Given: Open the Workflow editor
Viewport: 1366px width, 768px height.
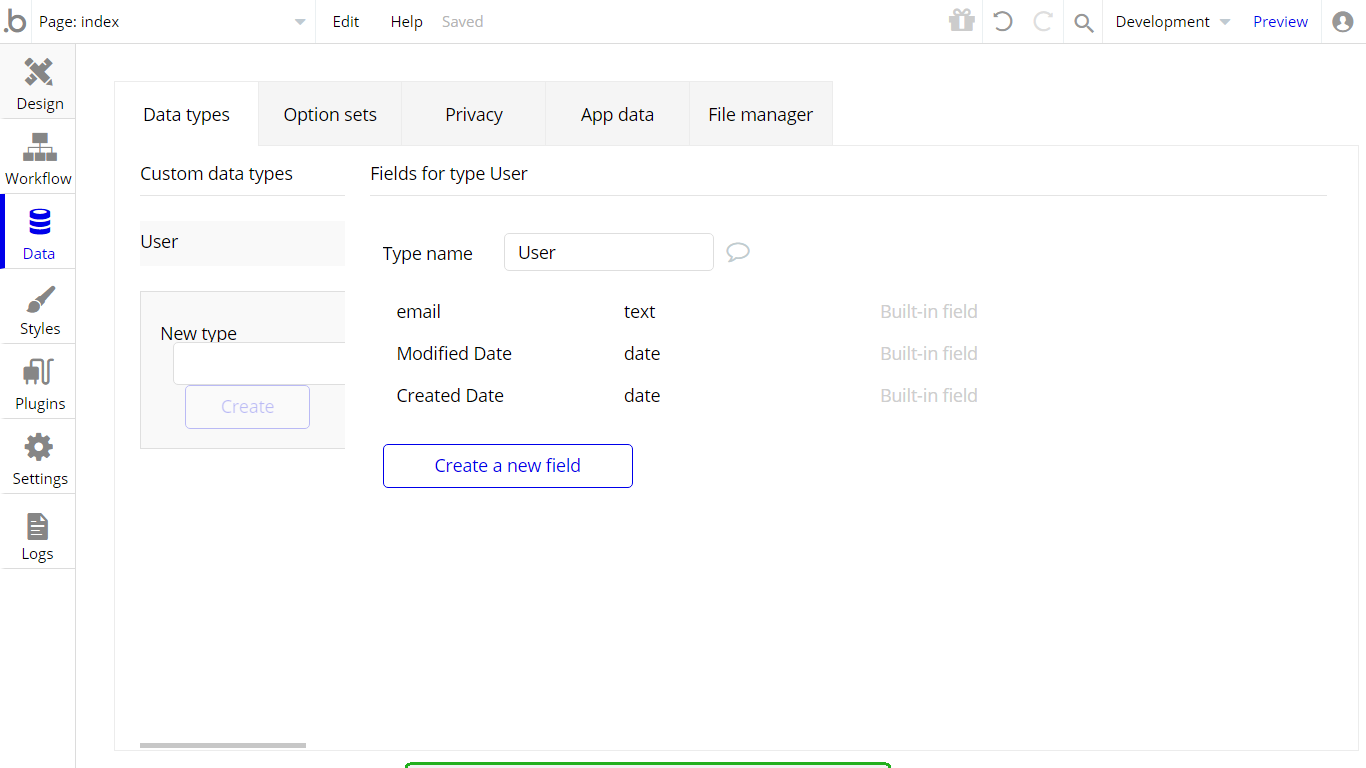Looking at the screenshot, I should [39, 157].
